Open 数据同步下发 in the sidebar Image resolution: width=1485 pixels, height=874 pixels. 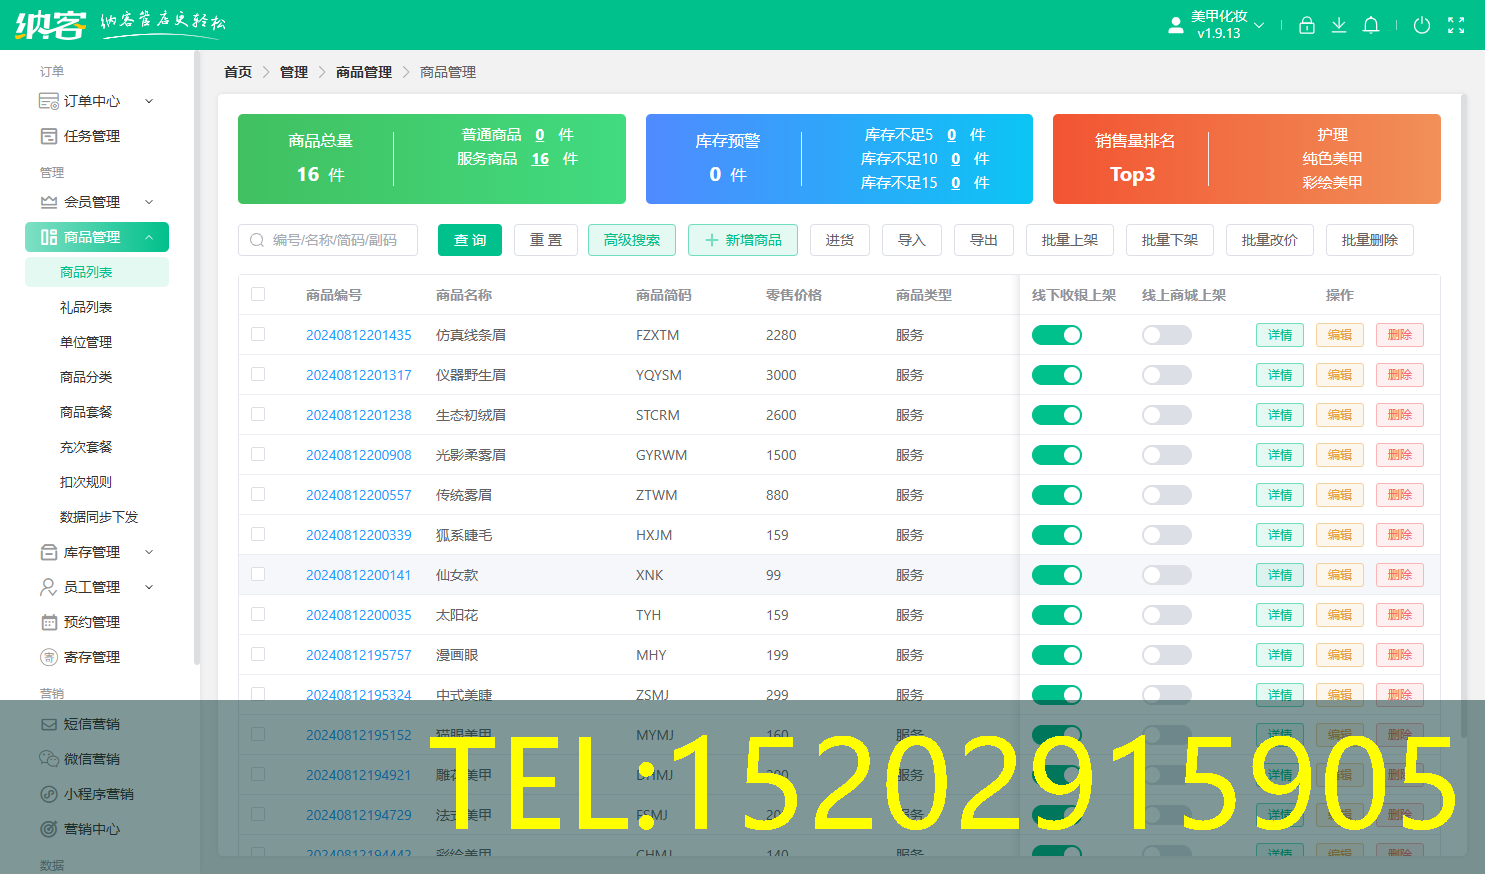tap(97, 517)
